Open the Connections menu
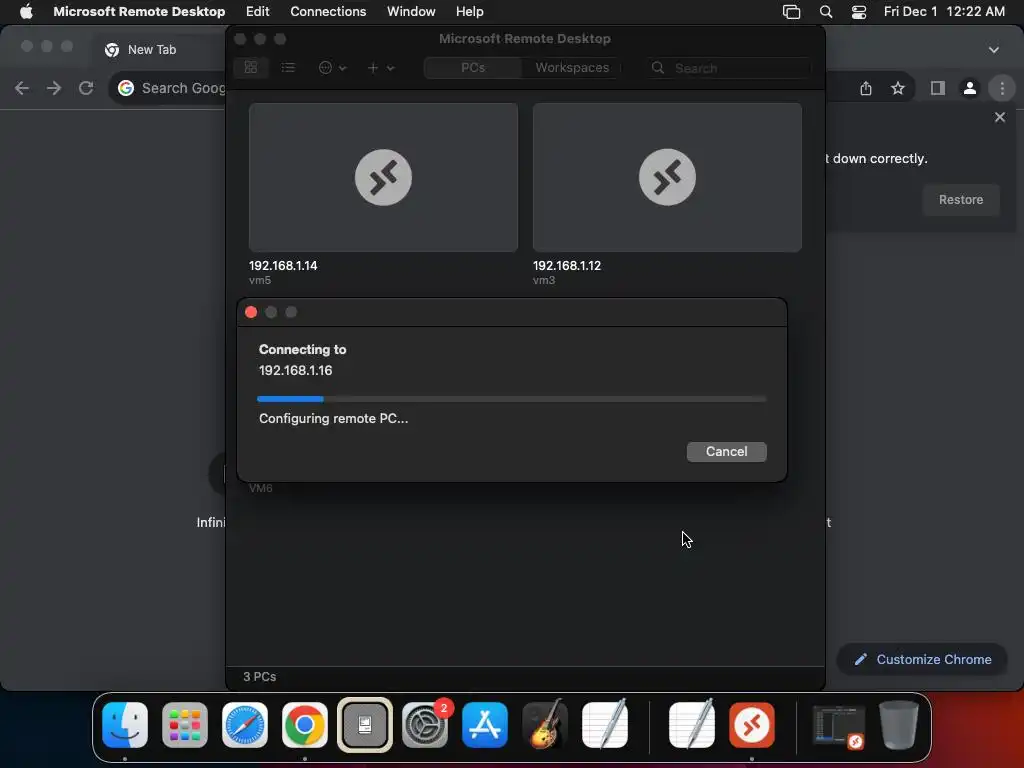This screenshot has height=768, width=1024. pos(328,11)
